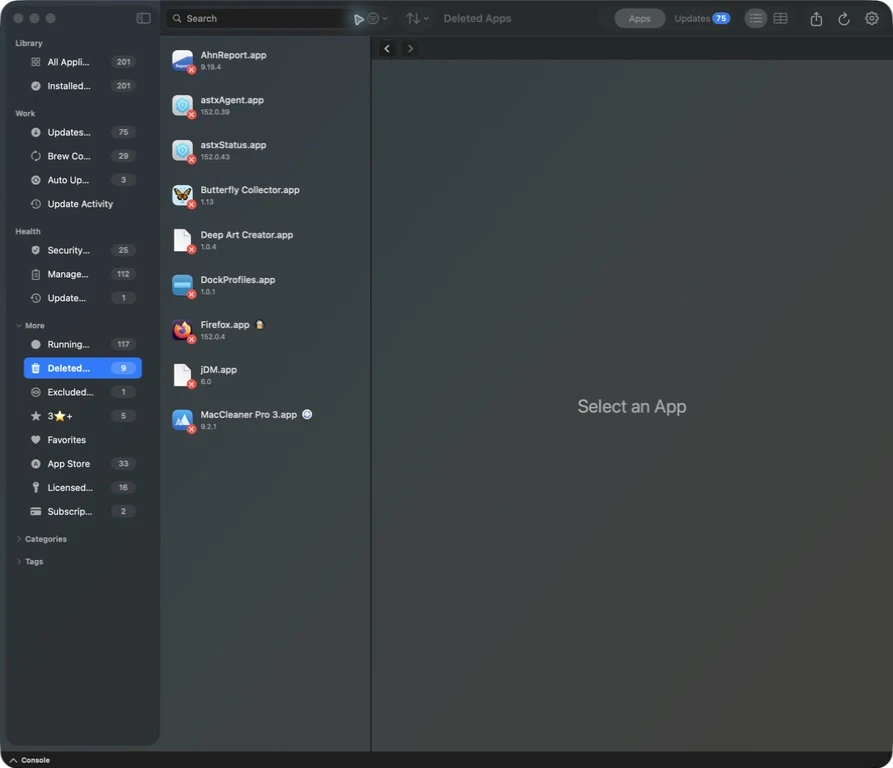The image size is (893, 768).
Task: Click the share export icon
Action: [816, 19]
